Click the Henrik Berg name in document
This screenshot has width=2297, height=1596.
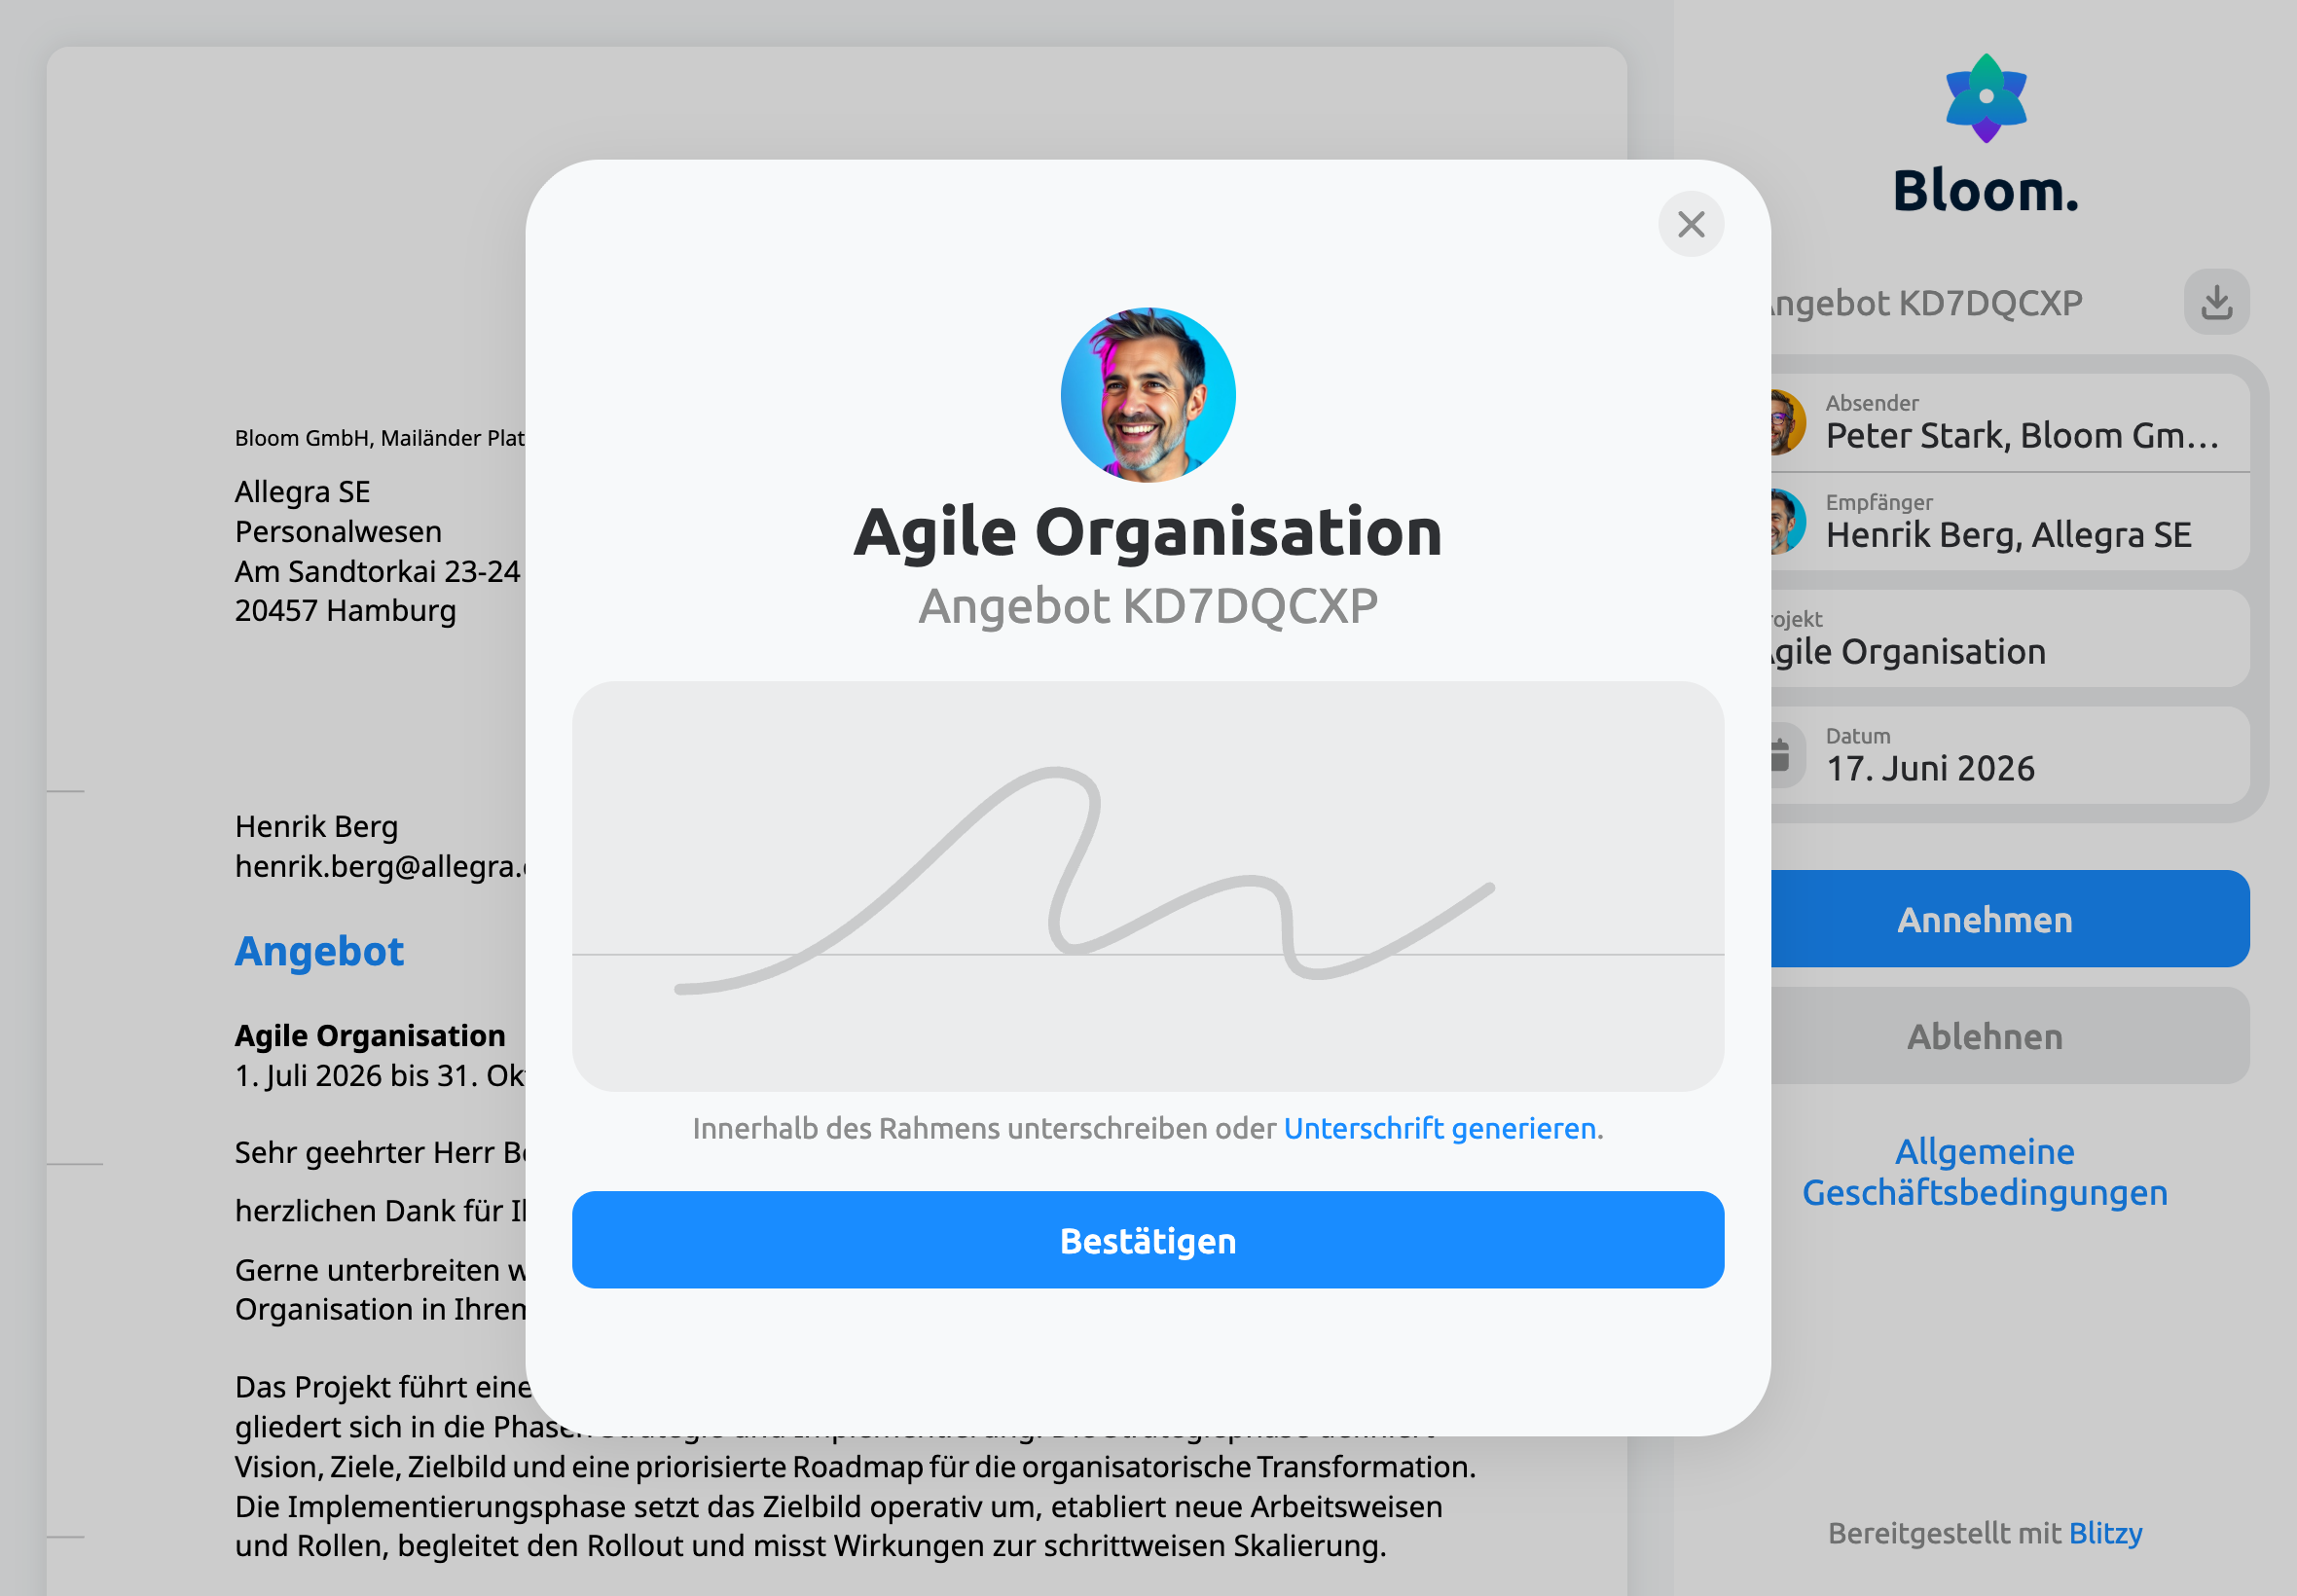pos(316,826)
